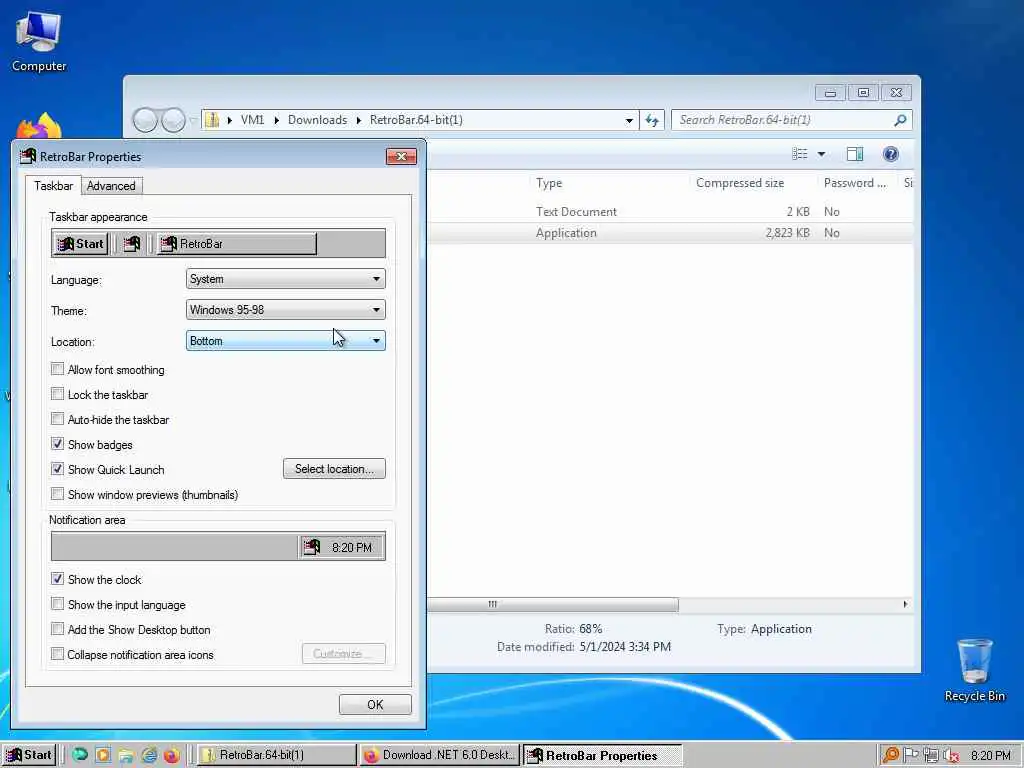Screen dimensions: 1024x768
Task: Switch to Download .NET 6.0 Desktop Firefox task
Action: tap(439, 755)
